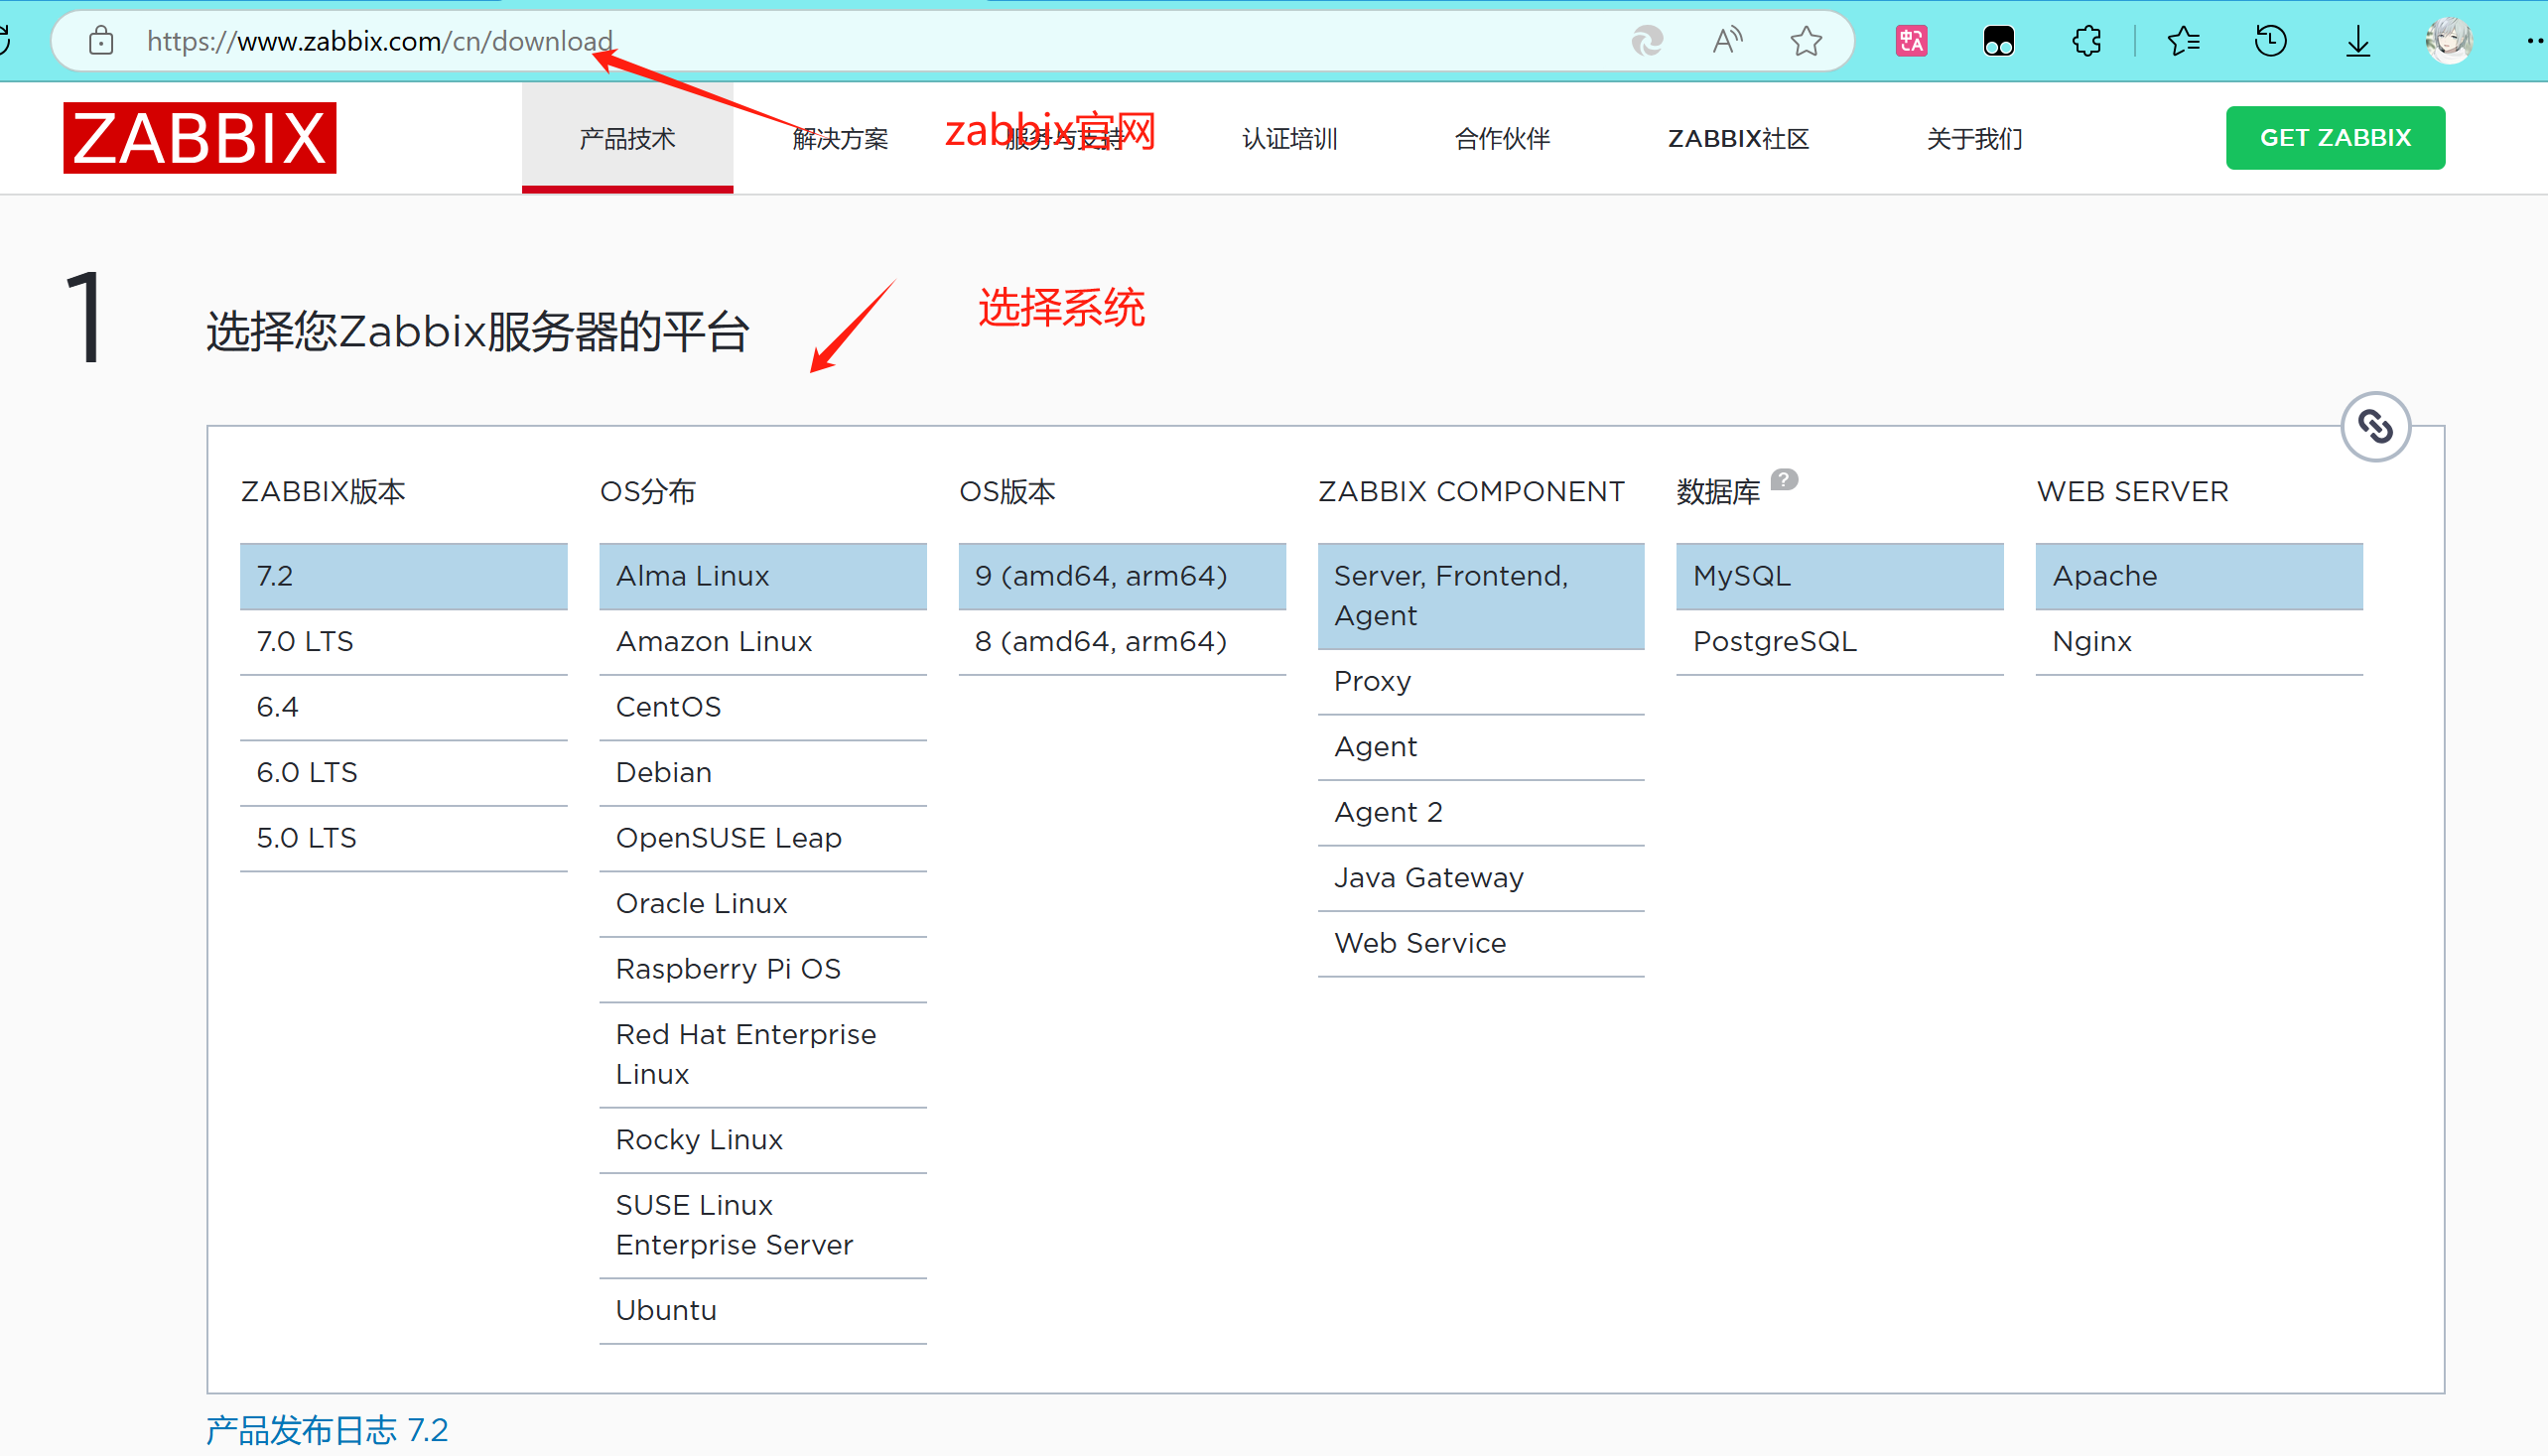Screen dimensions: 2548x1456
Task: Open the 产品技术 navigation menu
Action: (x=627, y=138)
